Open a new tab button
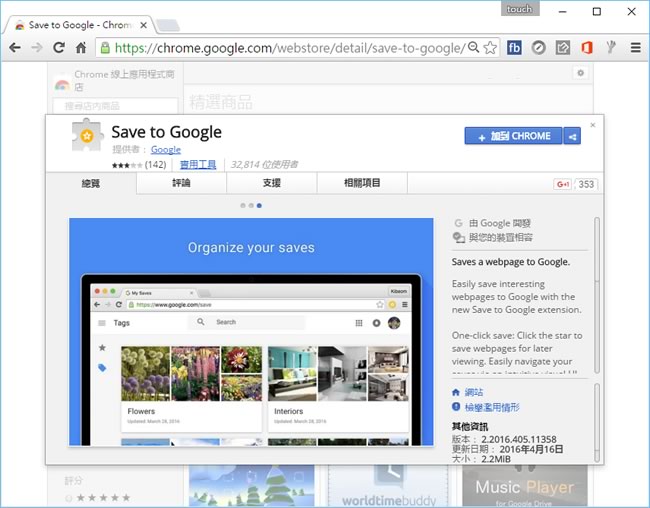This screenshot has width=650, height=508. (x=168, y=26)
